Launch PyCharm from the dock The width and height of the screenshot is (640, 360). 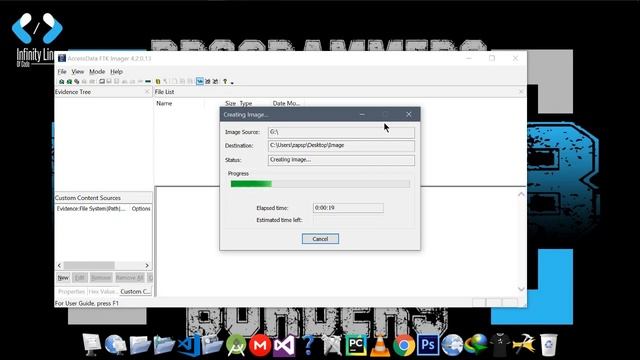[x=356, y=345]
